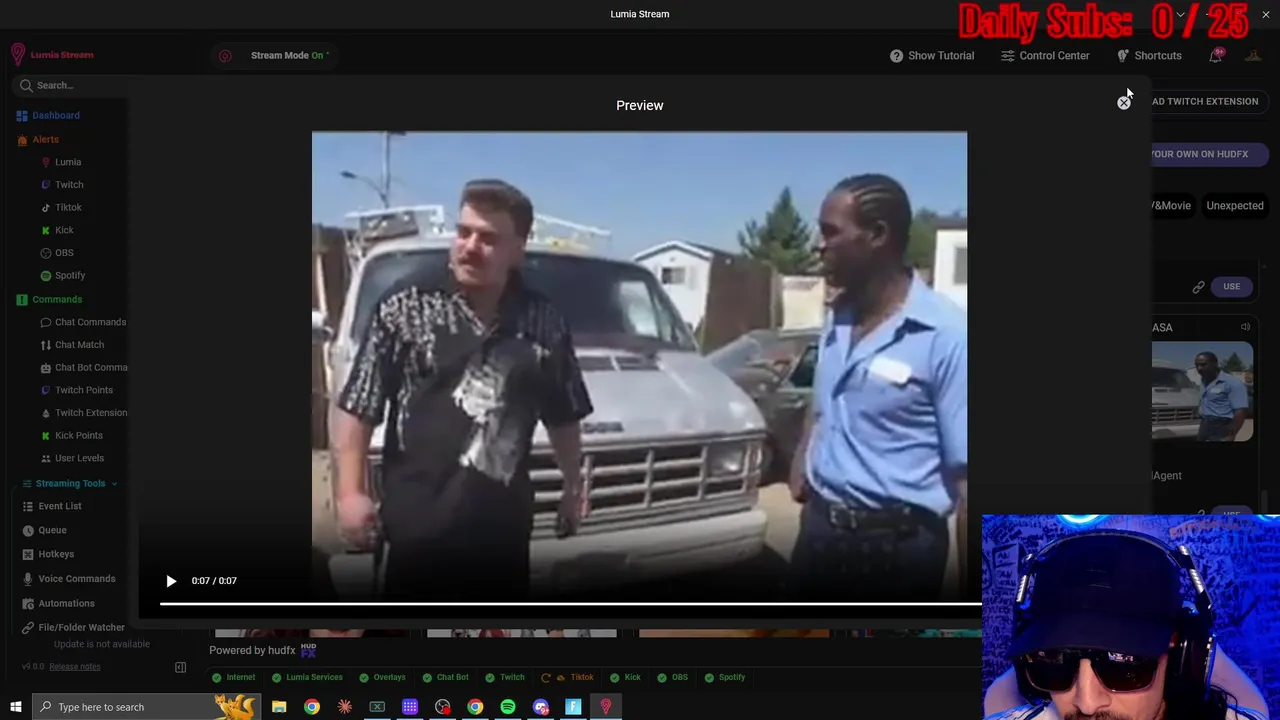Click the Lumia Services status indicator
The image size is (1280, 720).
[x=307, y=677]
